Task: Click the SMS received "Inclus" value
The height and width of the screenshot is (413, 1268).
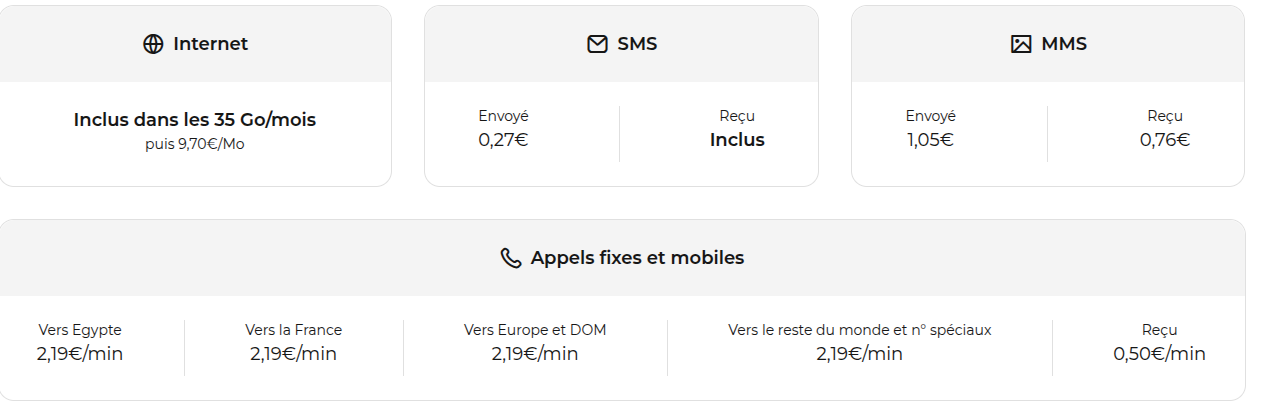Action: (x=737, y=140)
